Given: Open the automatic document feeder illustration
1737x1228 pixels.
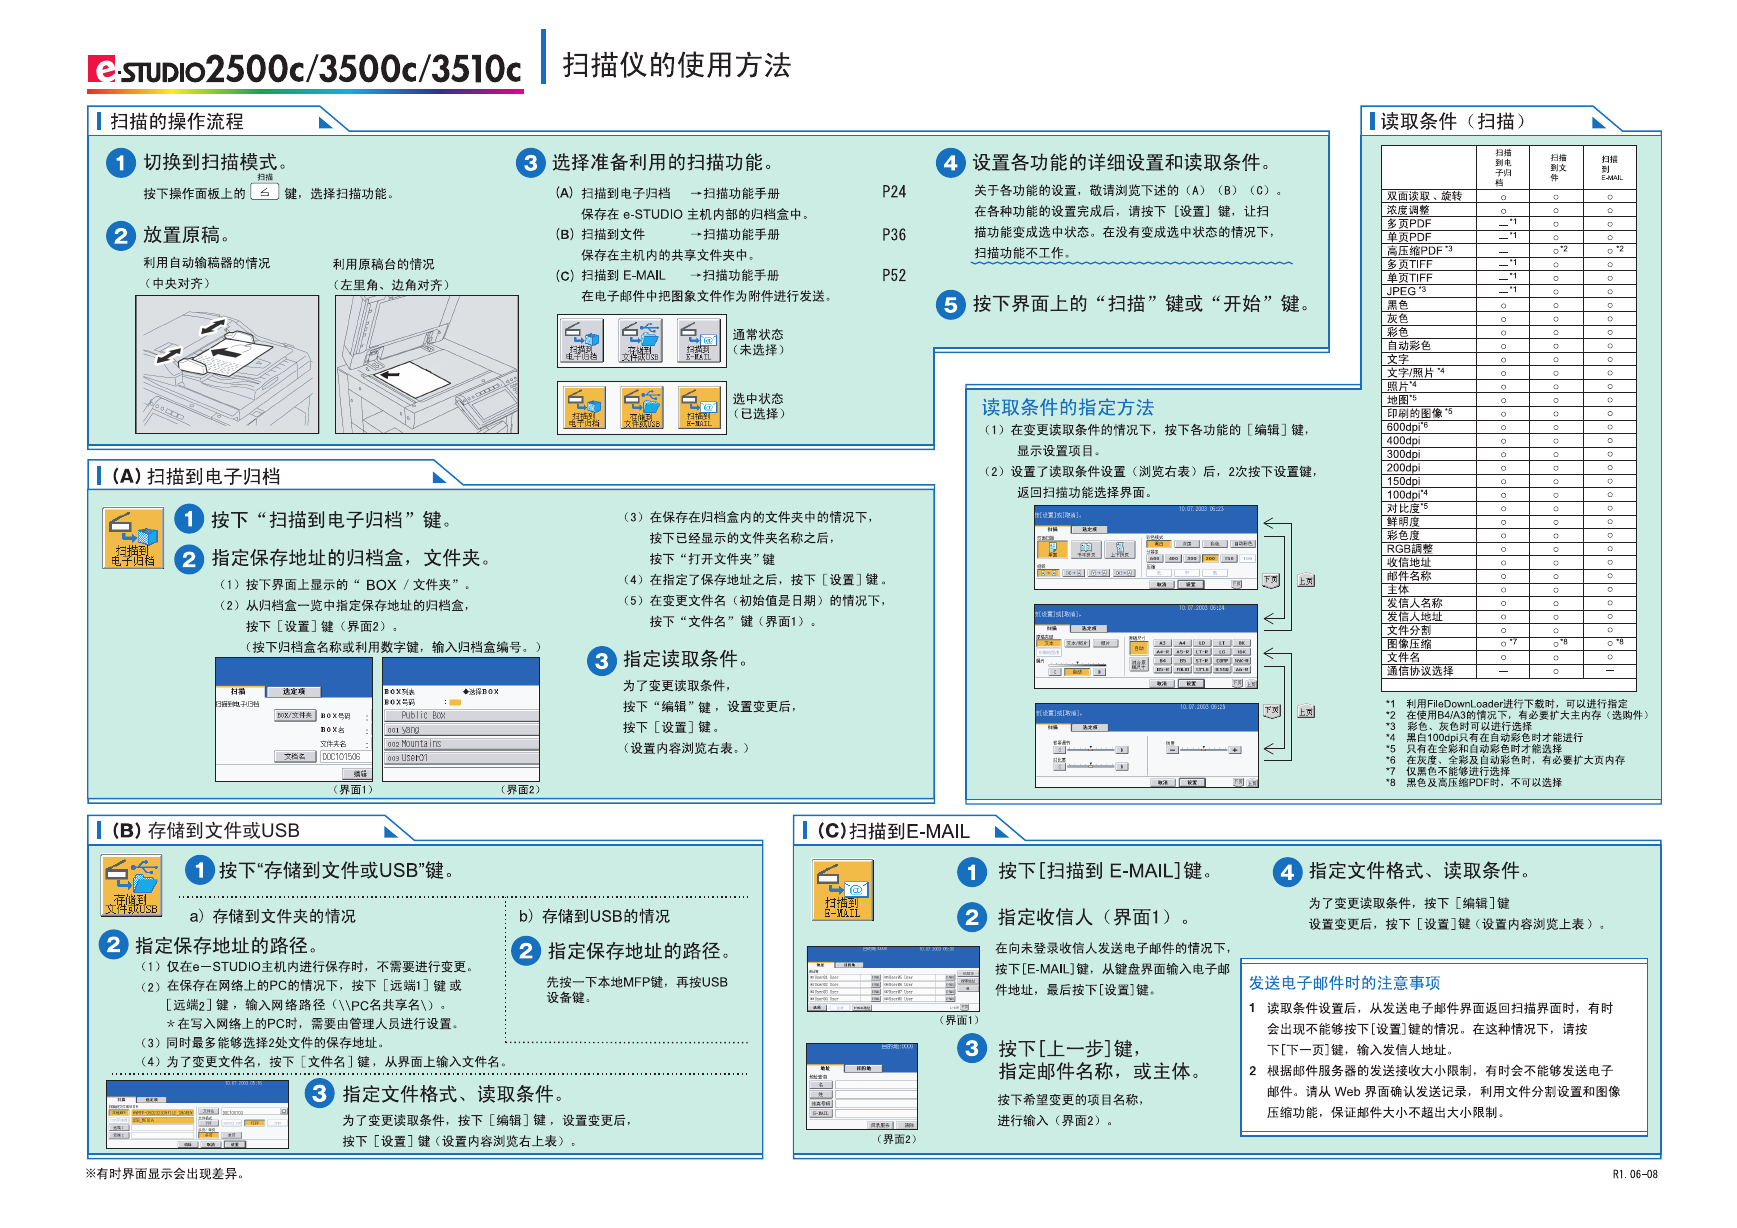Looking at the screenshot, I should (x=227, y=364).
